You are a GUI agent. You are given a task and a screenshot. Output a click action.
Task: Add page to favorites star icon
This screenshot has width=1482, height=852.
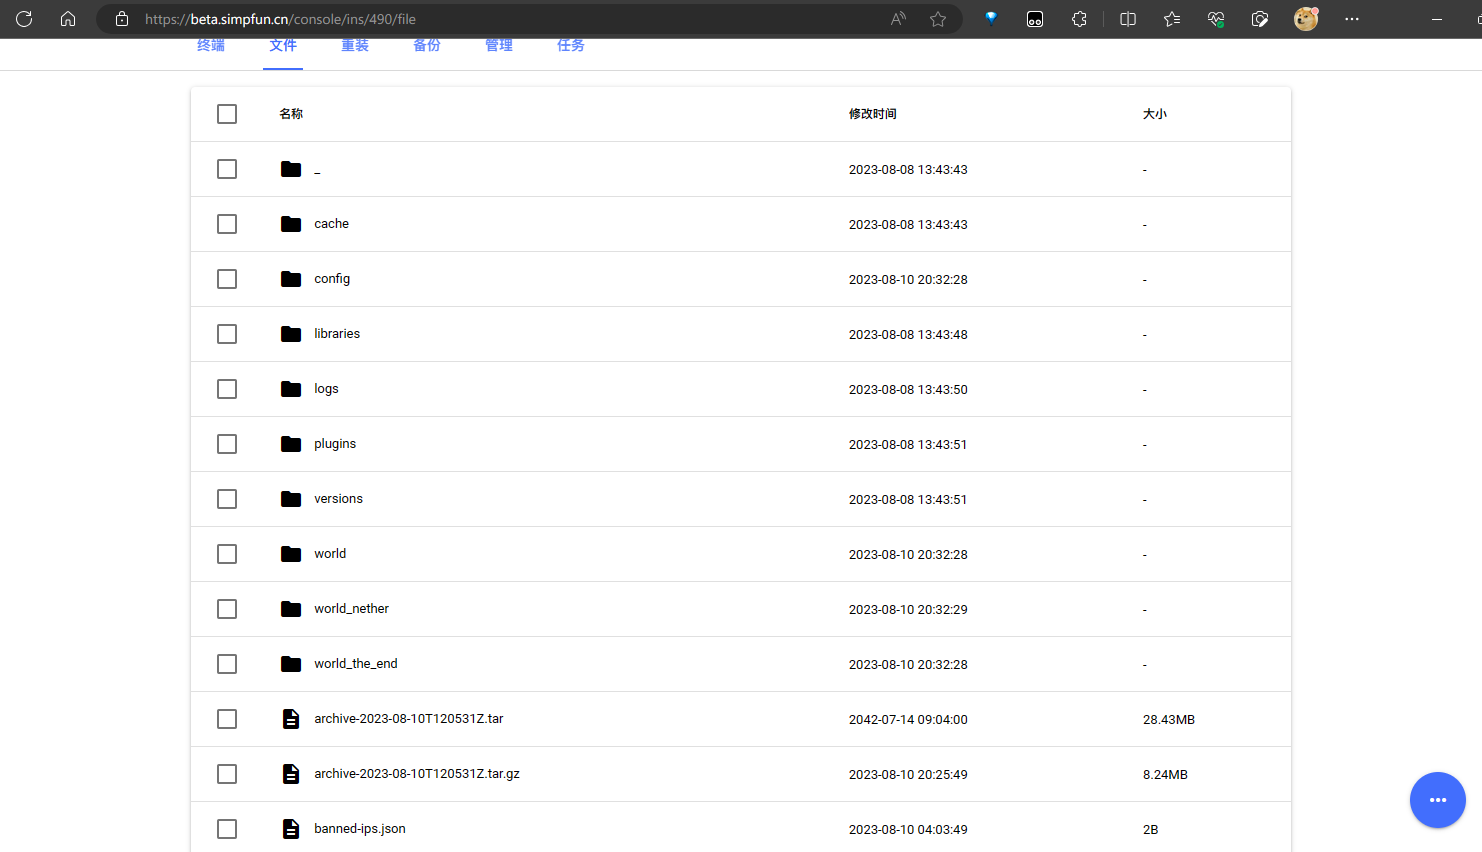click(938, 19)
